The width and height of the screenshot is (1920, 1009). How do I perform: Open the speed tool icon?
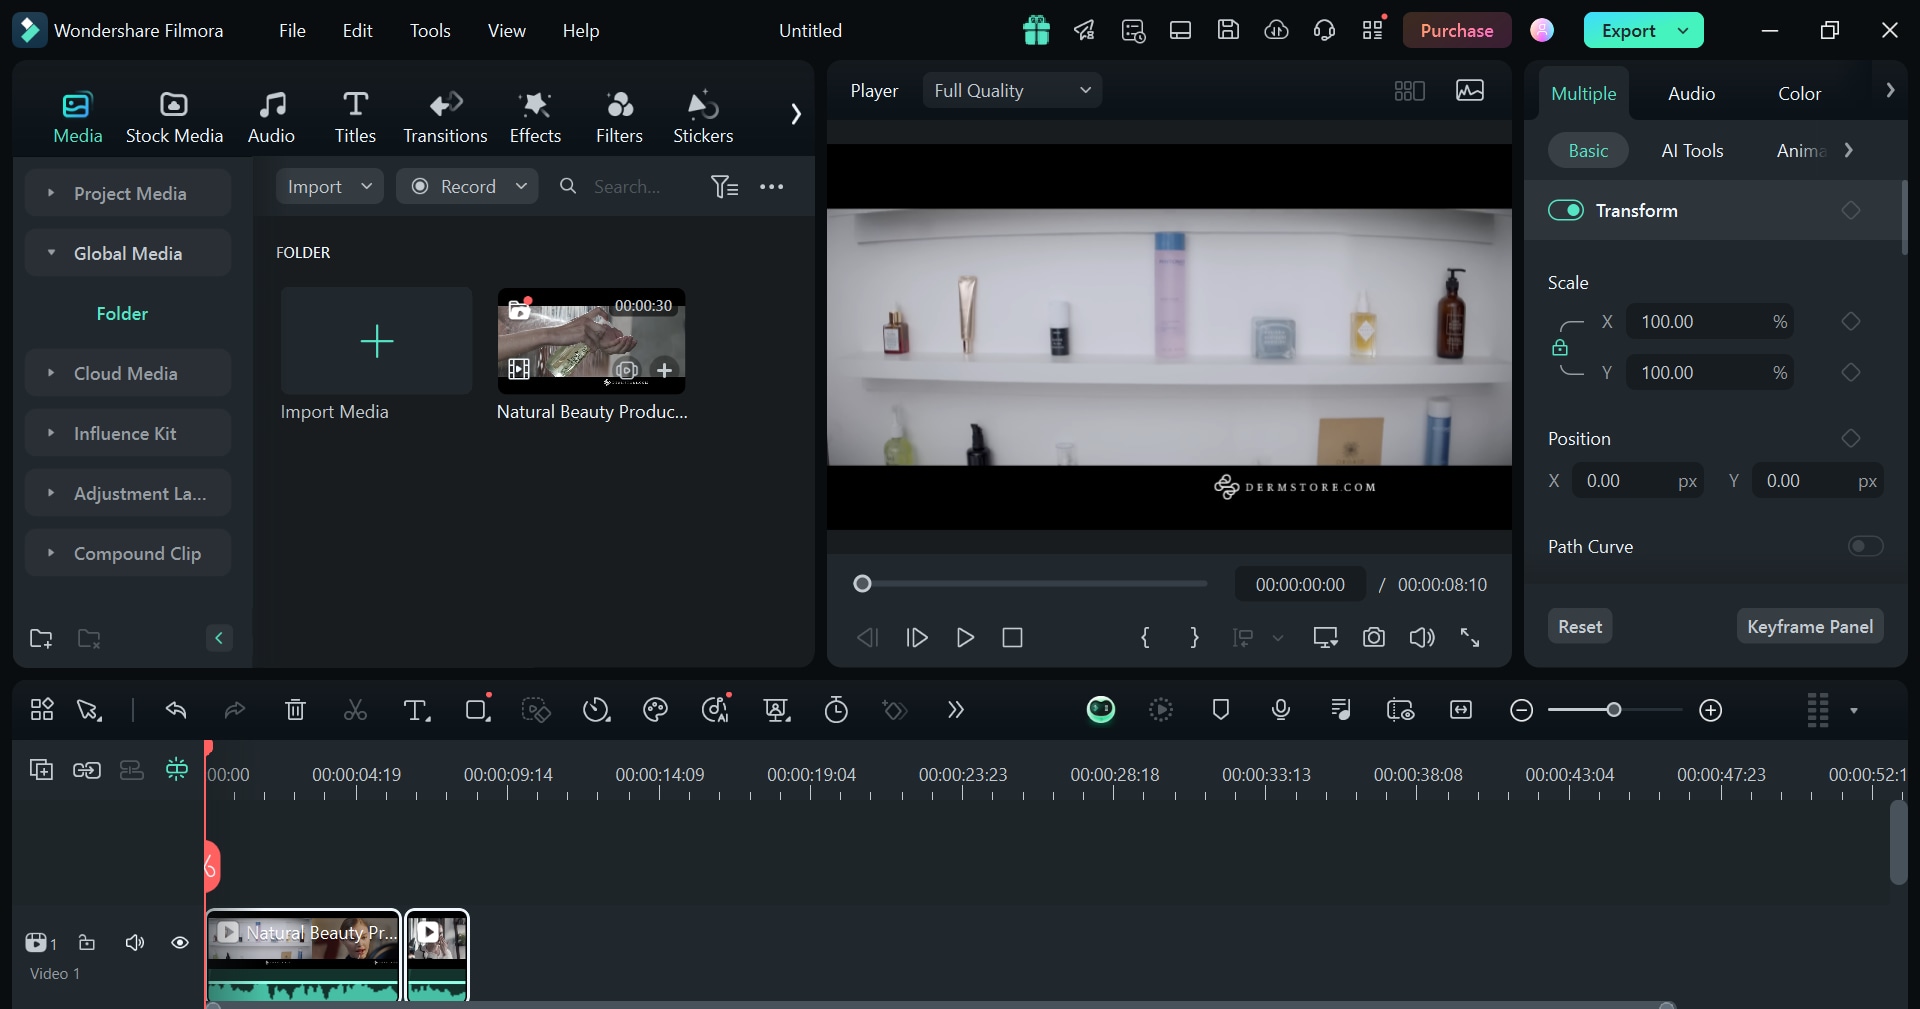pyautogui.click(x=596, y=710)
